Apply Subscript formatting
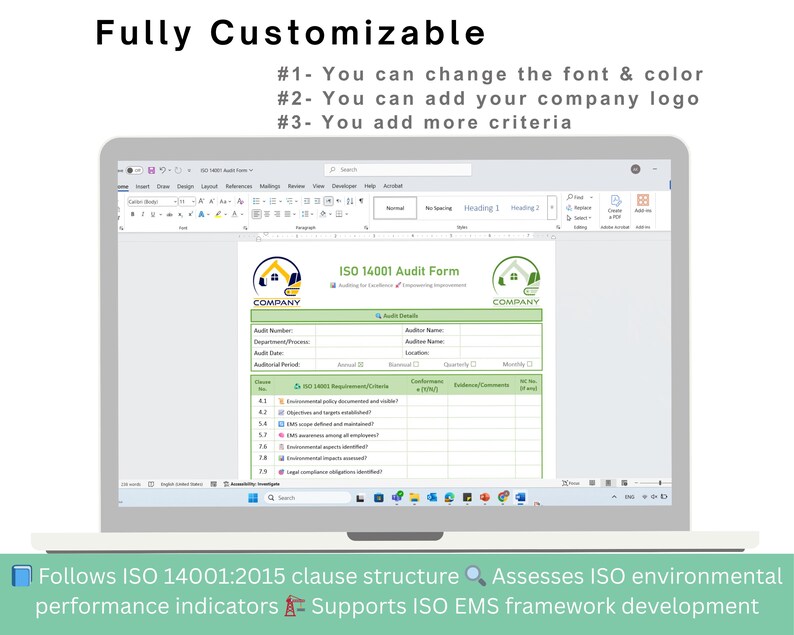794x635 pixels. (x=180, y=215)
